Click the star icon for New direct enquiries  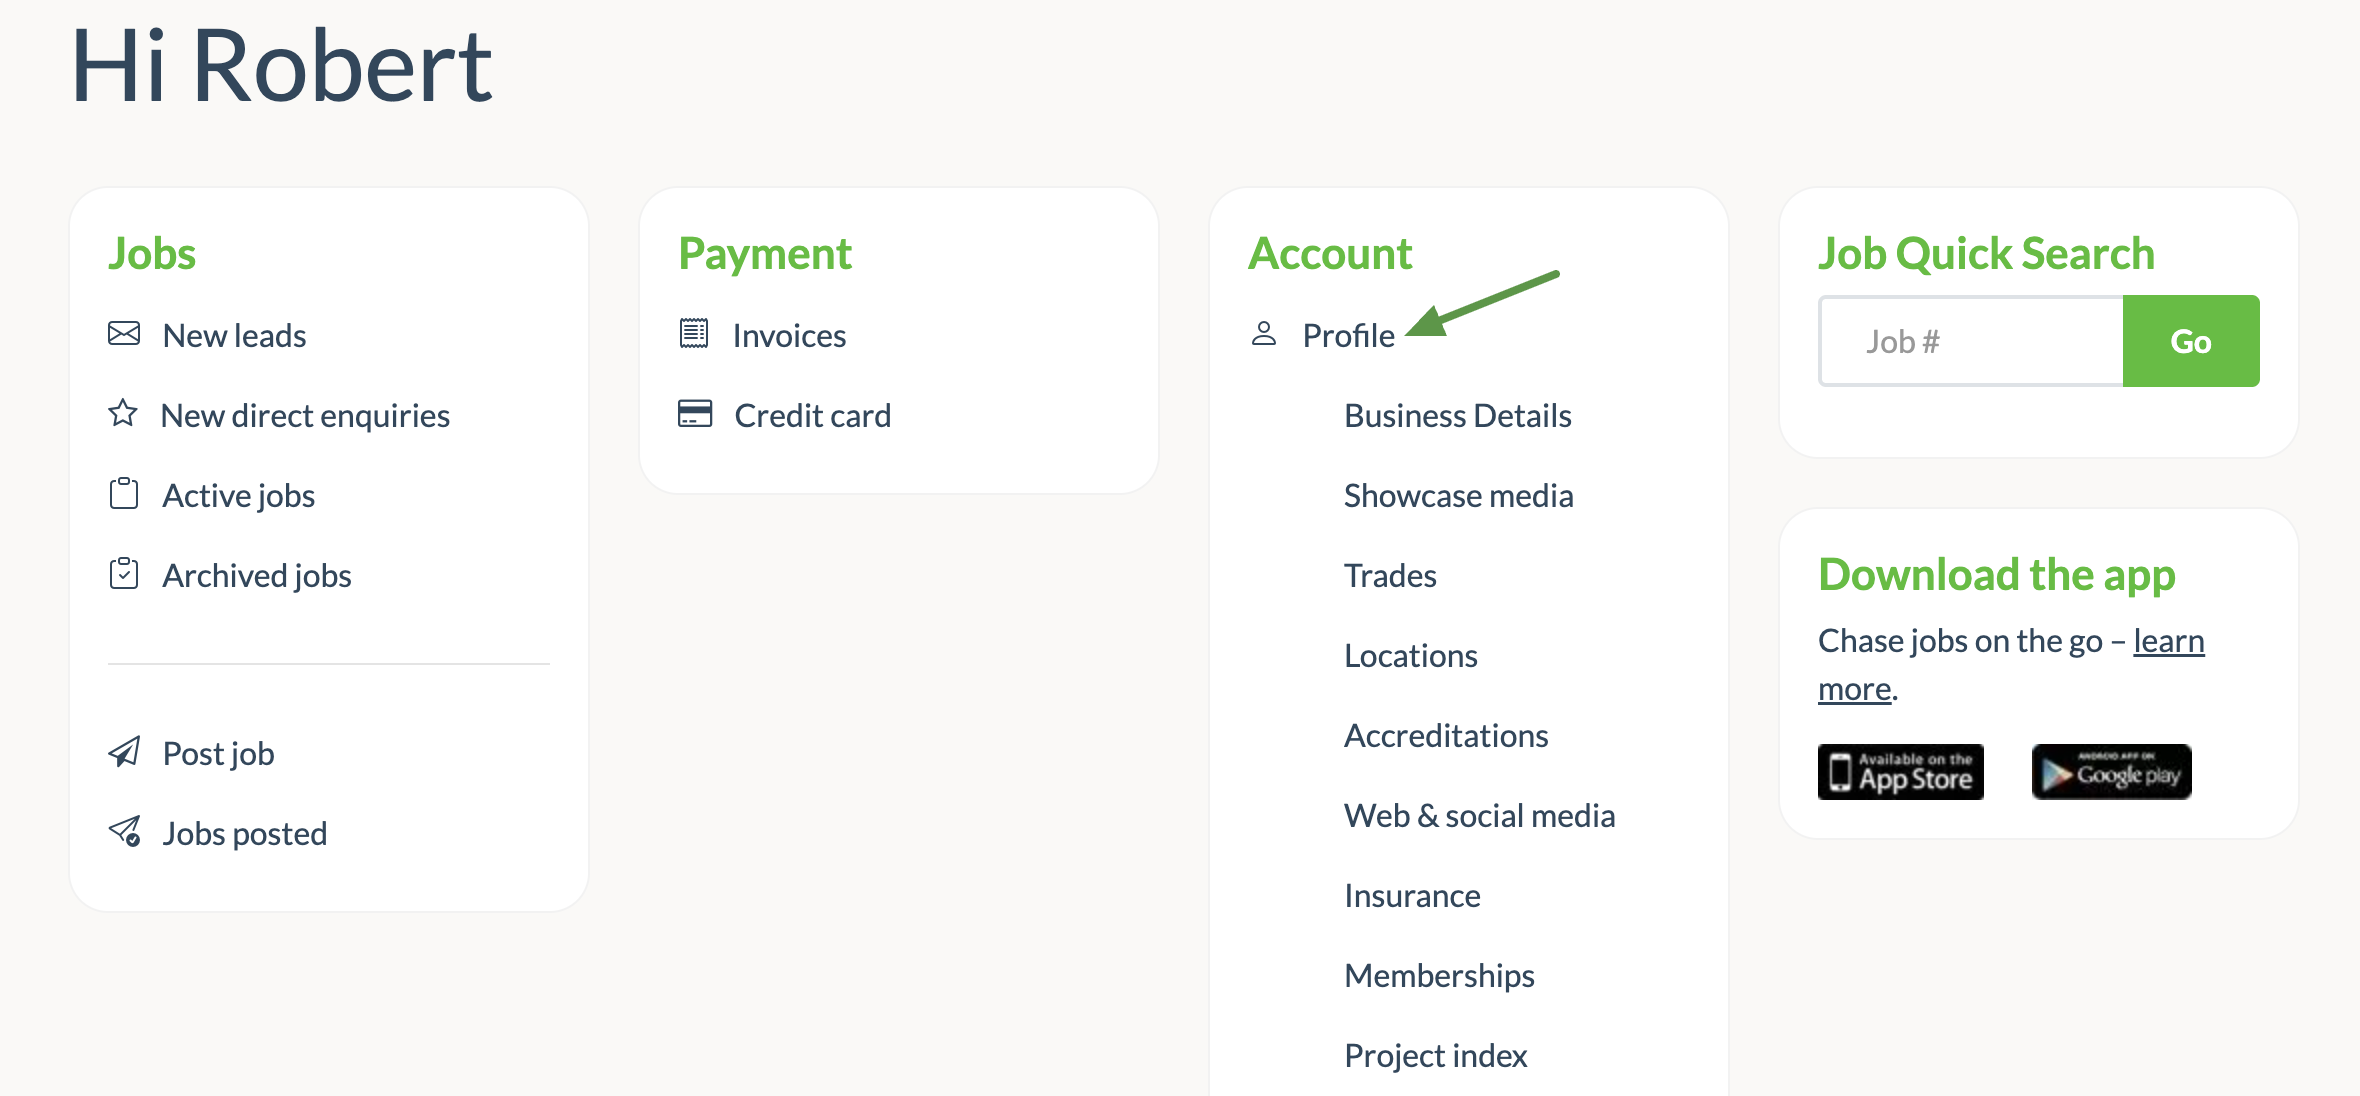click(x=123, y=413)
